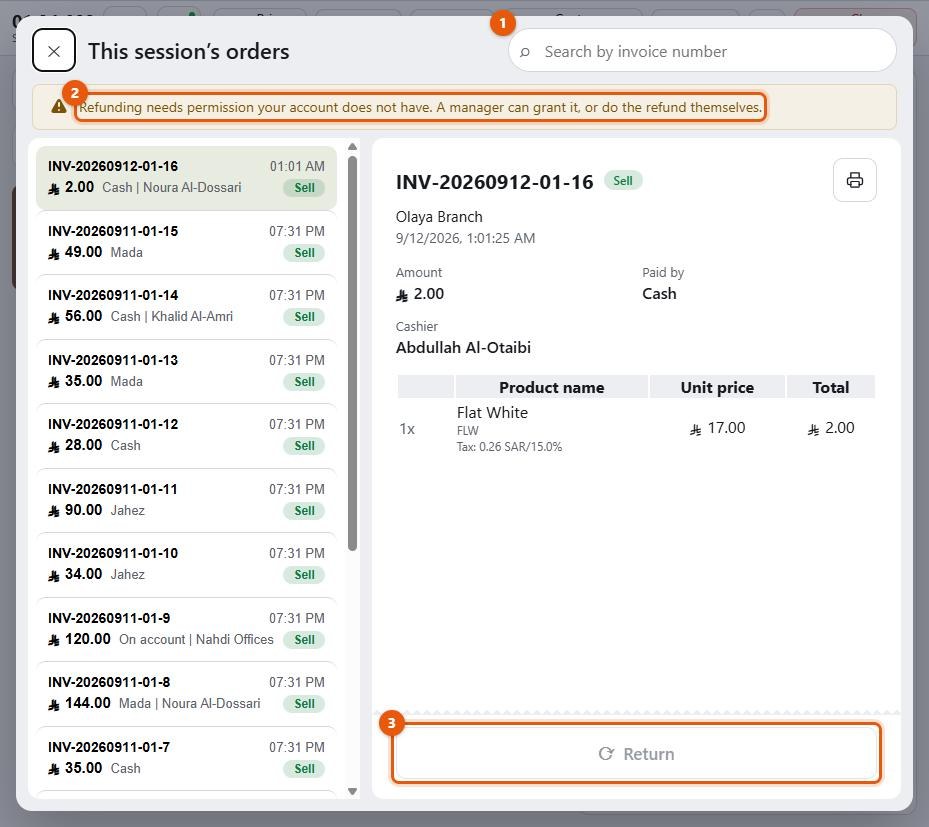Click the 144.00 amount in the Mada Noura Al-Dossari order

88,703
